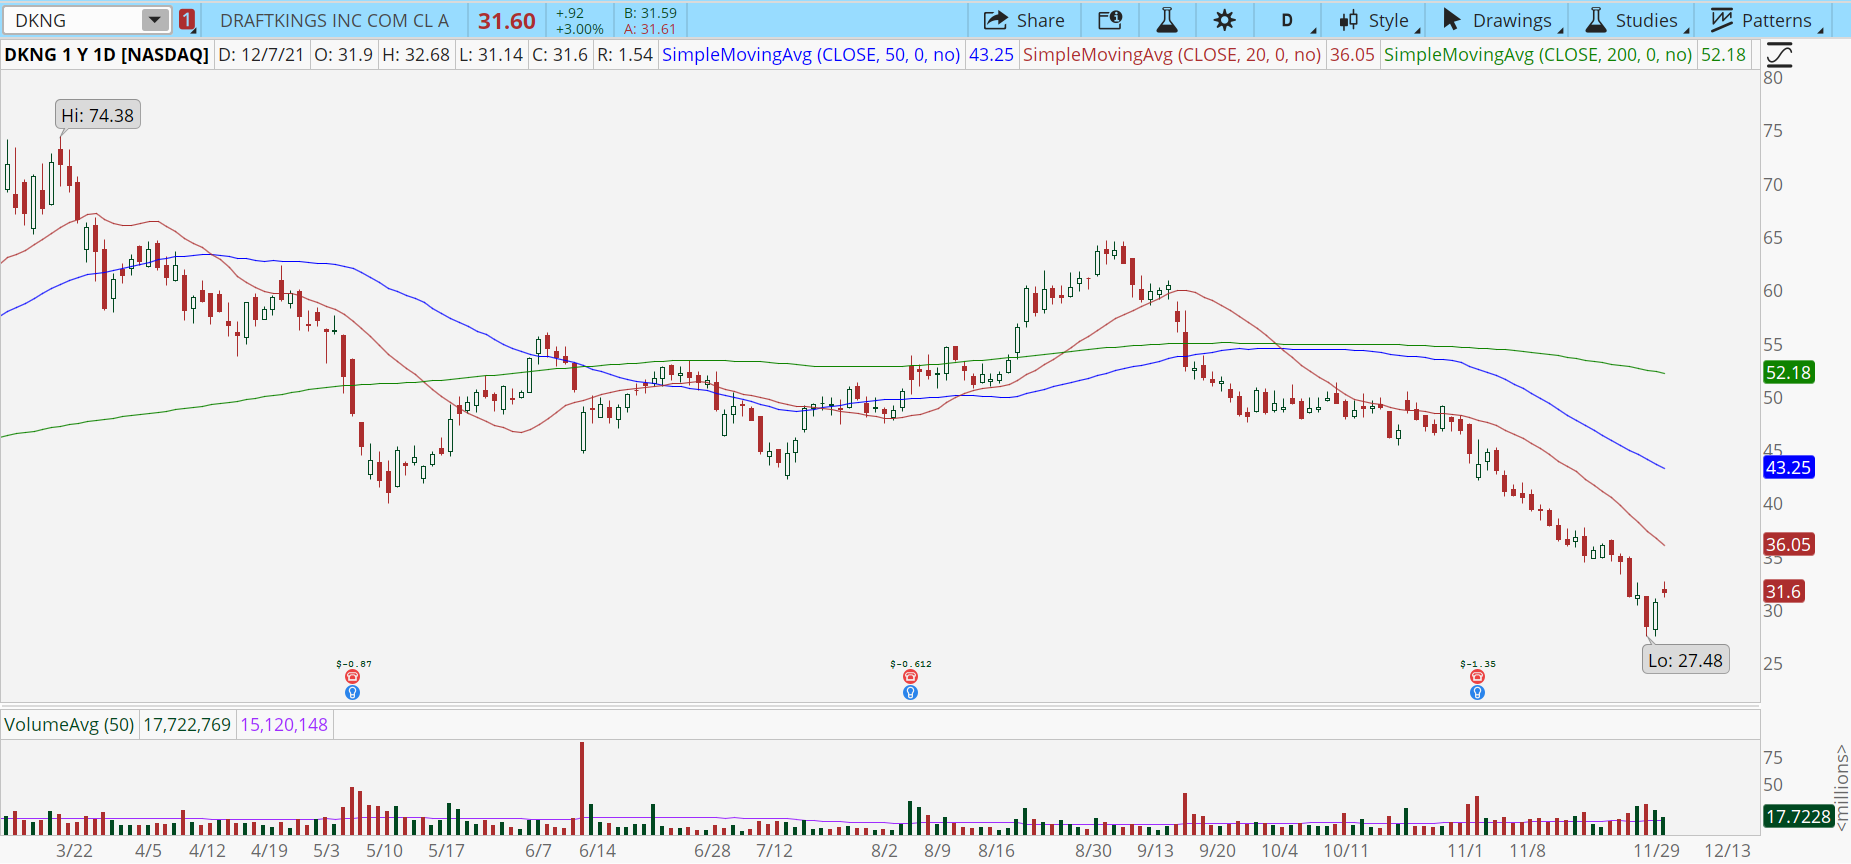Click the 6/14 date axis label
The height and width of the screenshot is (864, 1851).
(x=597, y=851)
